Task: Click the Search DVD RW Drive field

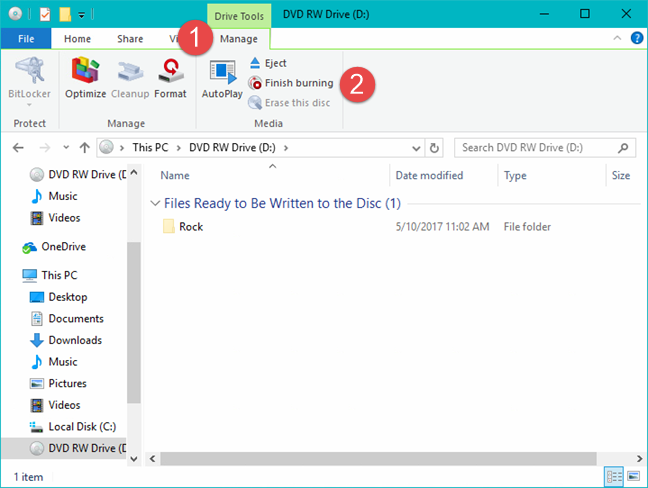Action: [x=545, y=148]
